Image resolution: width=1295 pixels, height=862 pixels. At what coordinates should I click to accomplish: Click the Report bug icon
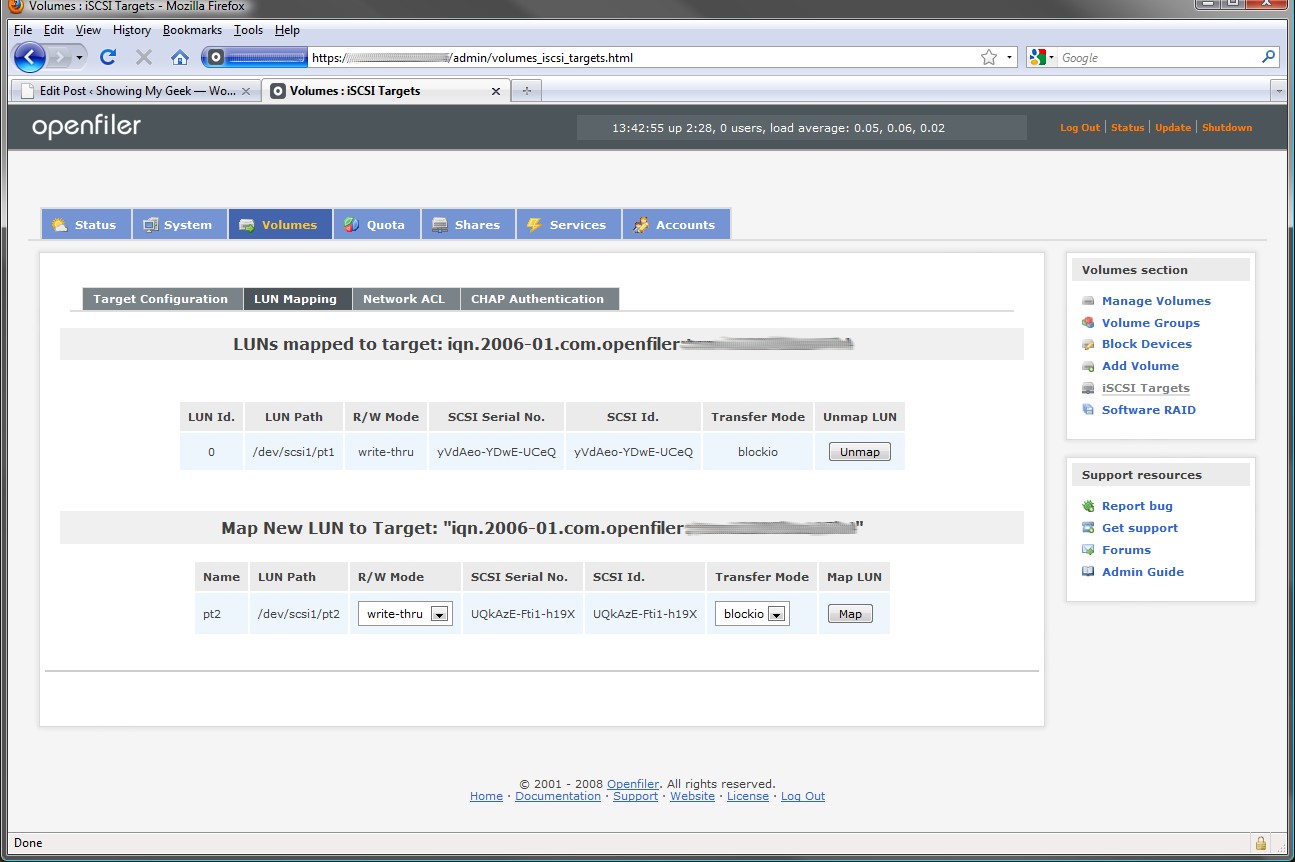[x=1088, y=506]
